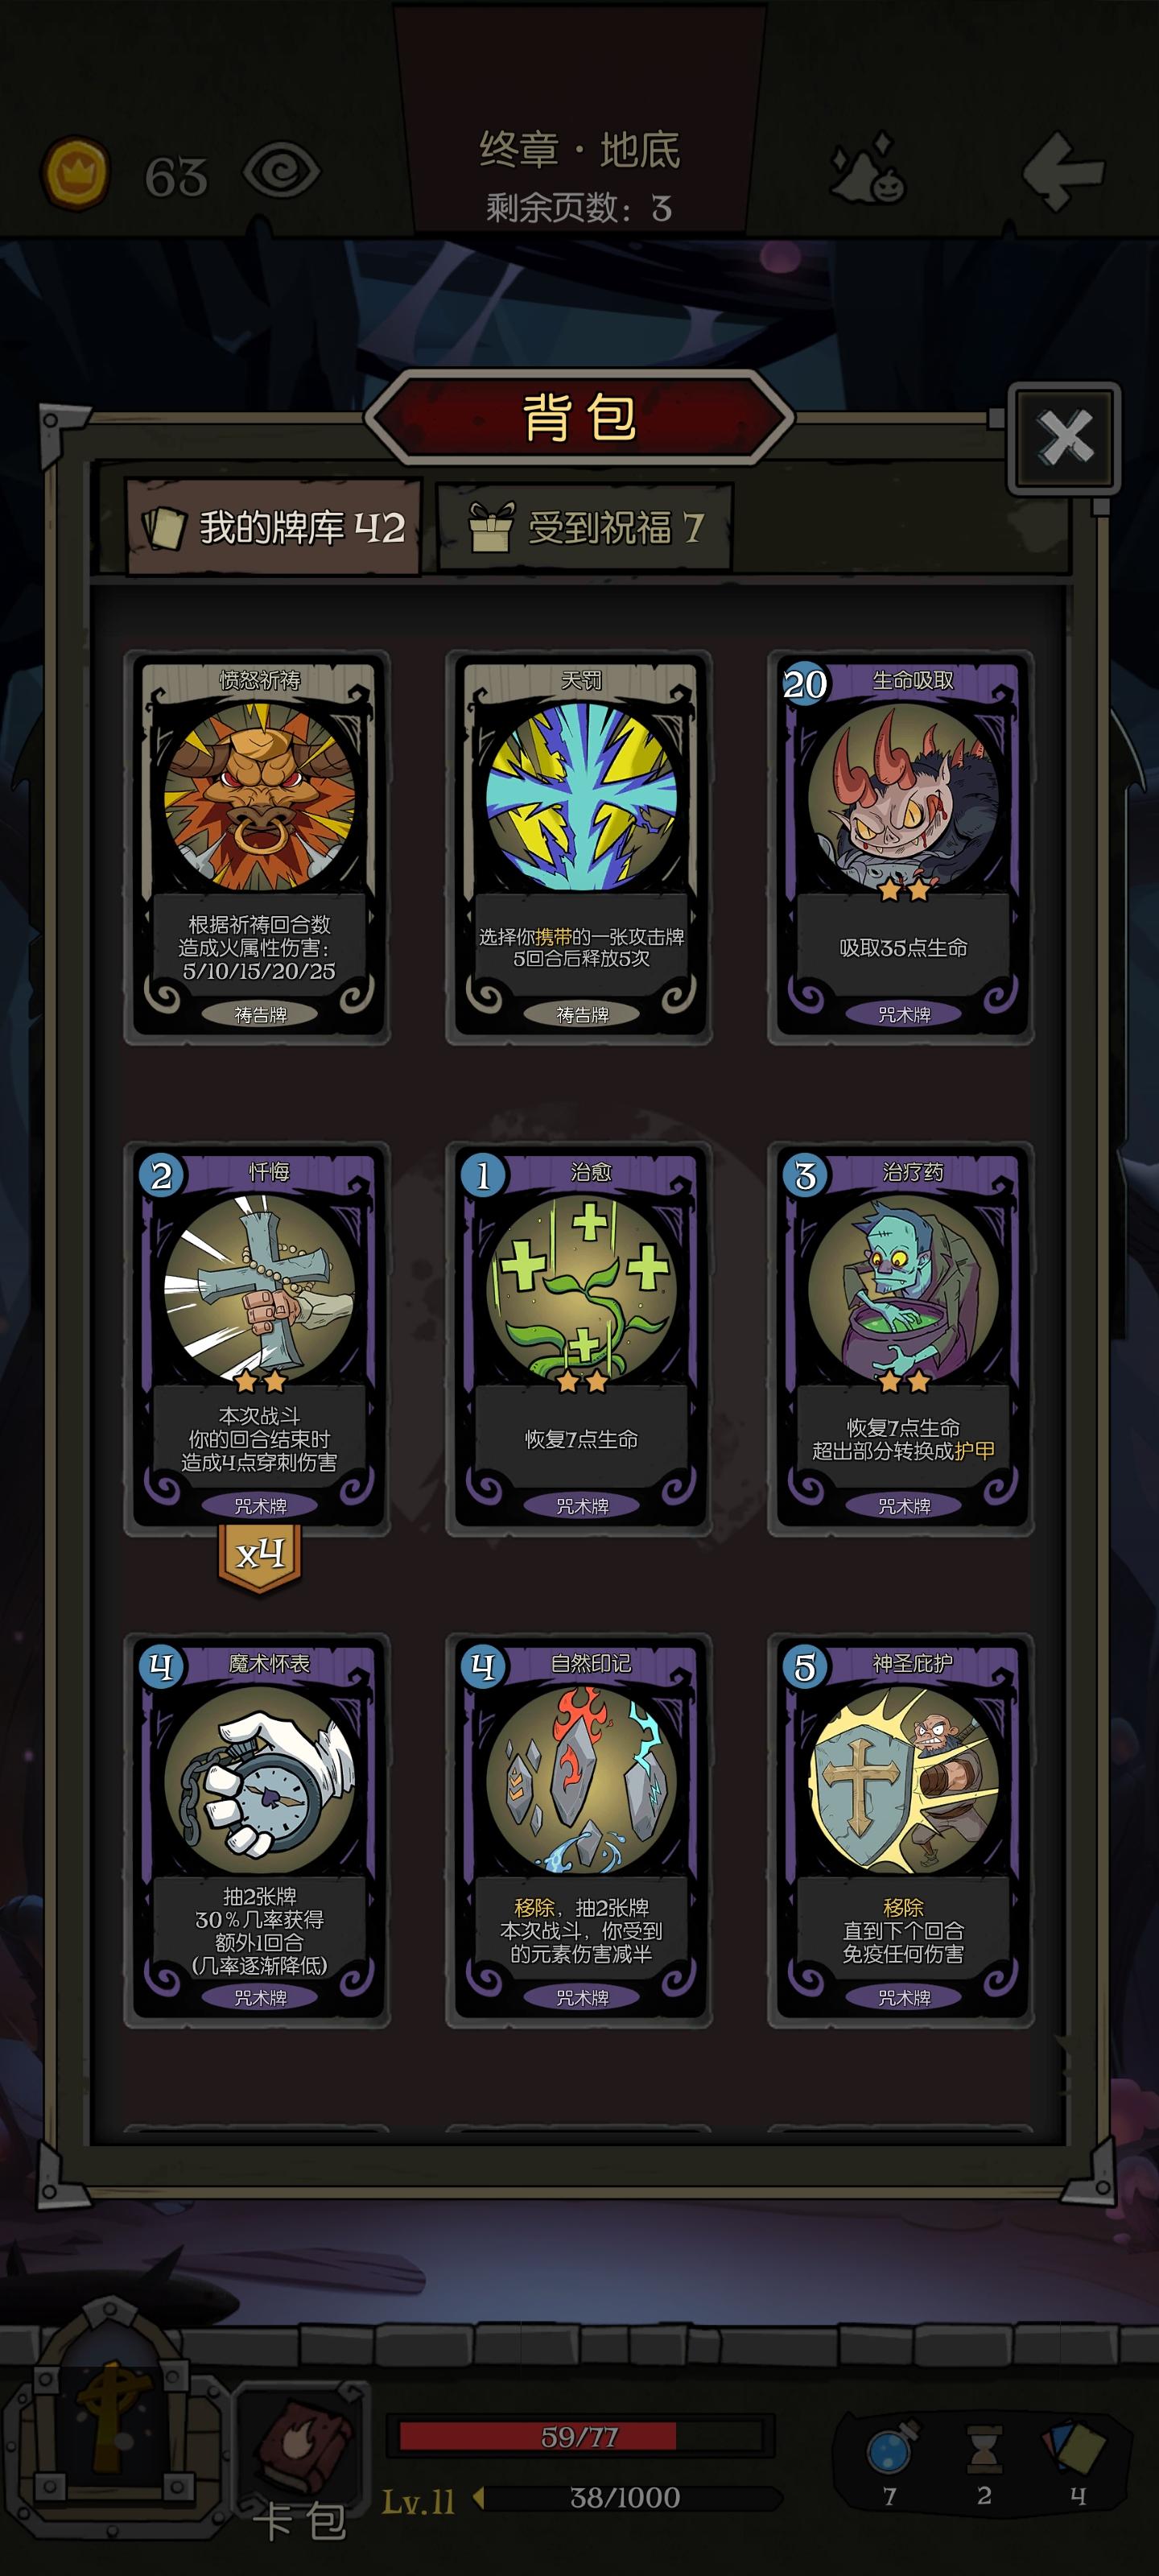Switch to the 受到祝福 7 tab
1159x2576 pixels.
point(585,527)
